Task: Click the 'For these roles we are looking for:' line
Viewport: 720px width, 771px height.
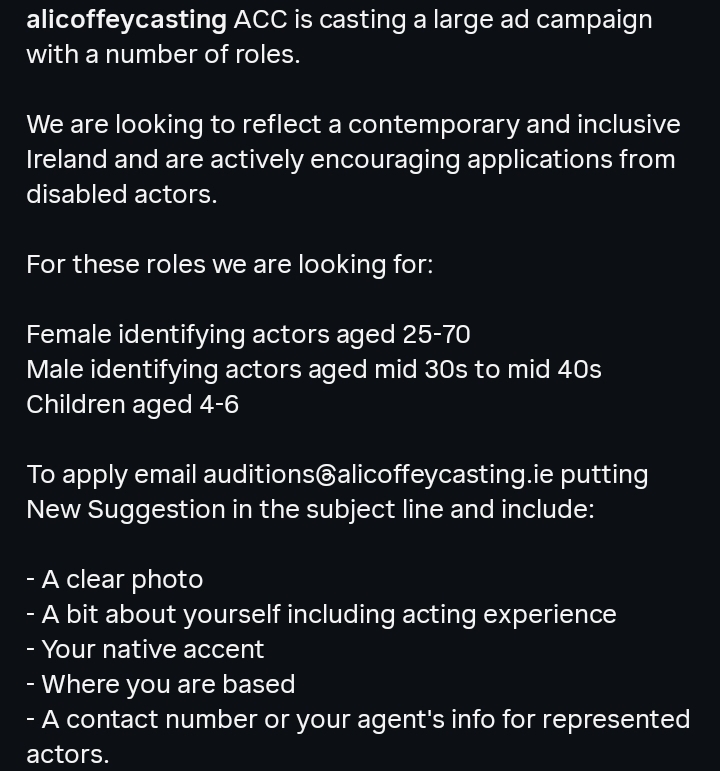Action: pyautogui.click(x=230, y=265)
